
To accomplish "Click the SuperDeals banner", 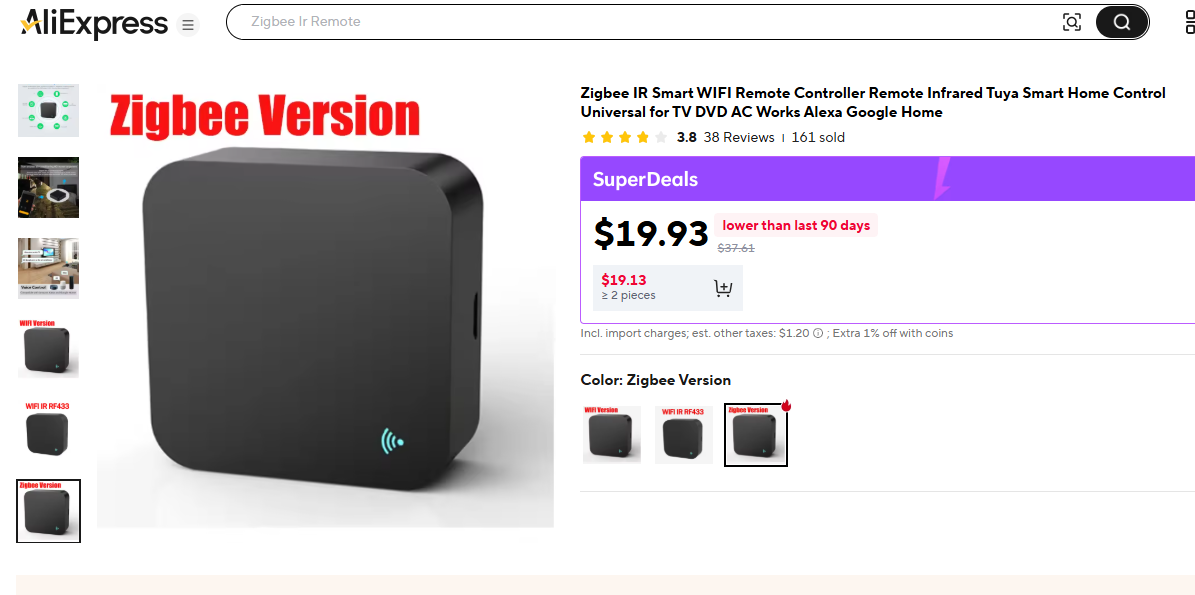I will (x=887, y=179).
